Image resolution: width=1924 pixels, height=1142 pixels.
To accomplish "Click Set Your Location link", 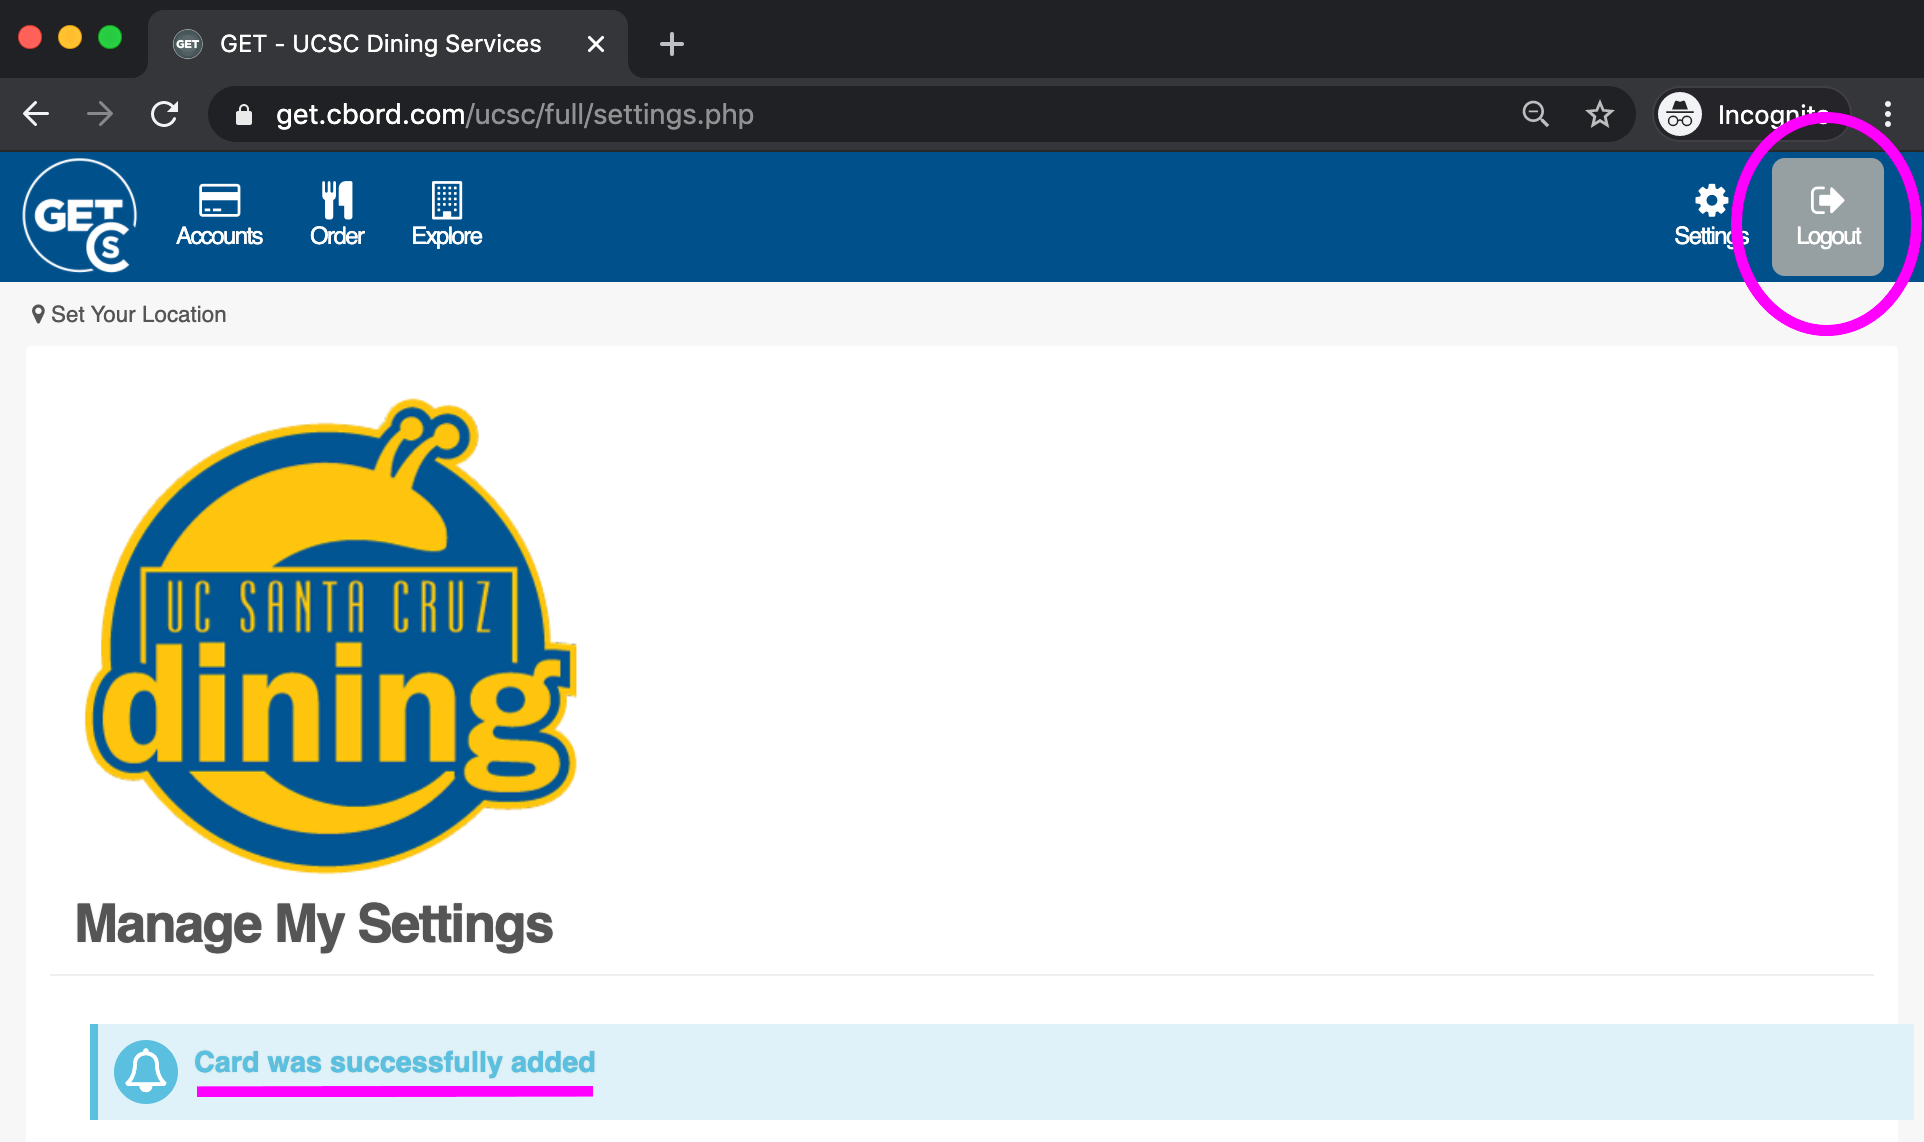I will [x=129, y=315].
